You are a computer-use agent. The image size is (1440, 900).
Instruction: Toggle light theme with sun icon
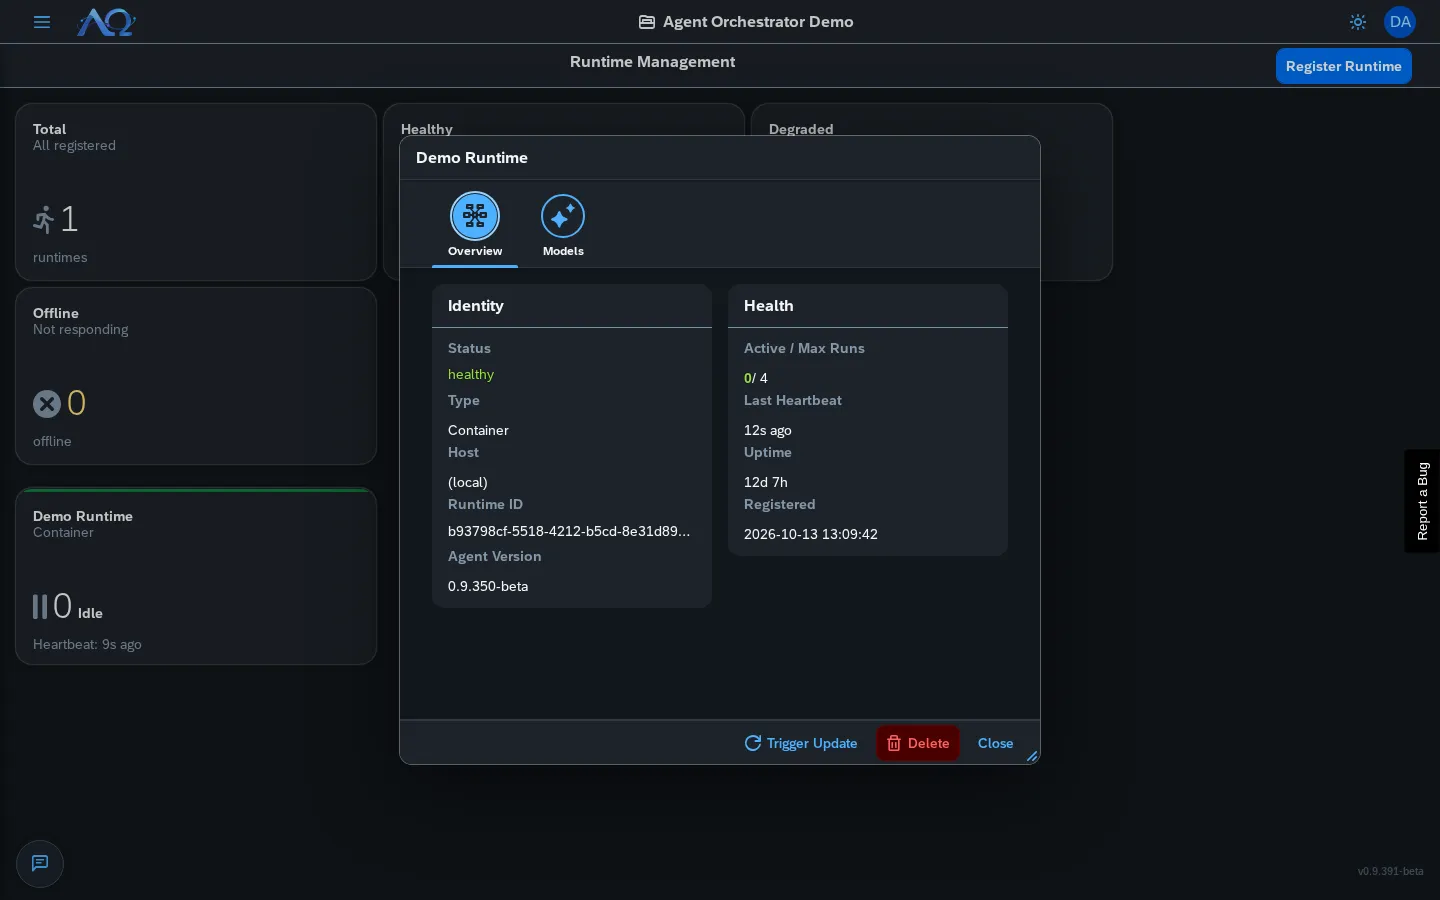[1357, 22]
